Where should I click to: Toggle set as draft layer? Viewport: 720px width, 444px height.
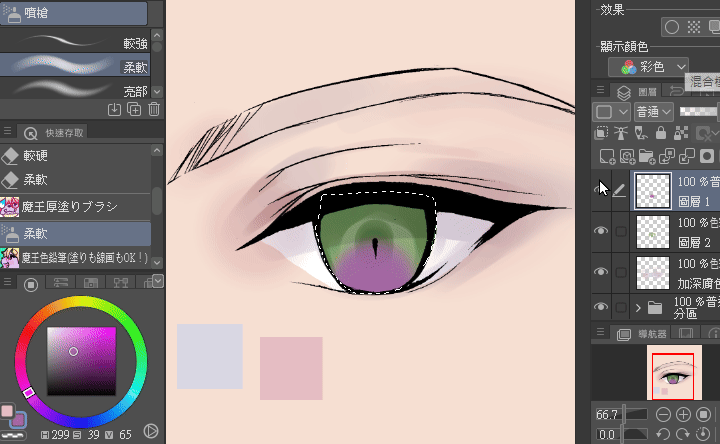(641, 133)
